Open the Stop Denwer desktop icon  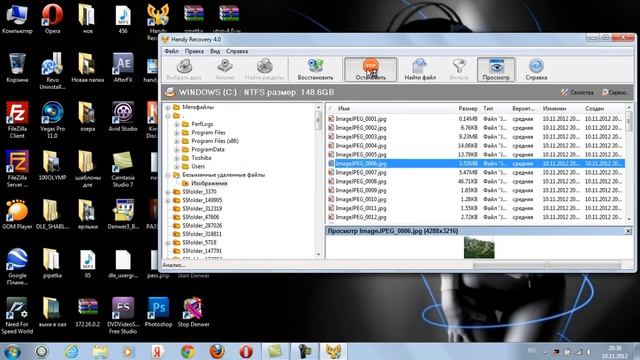[193, 312]
